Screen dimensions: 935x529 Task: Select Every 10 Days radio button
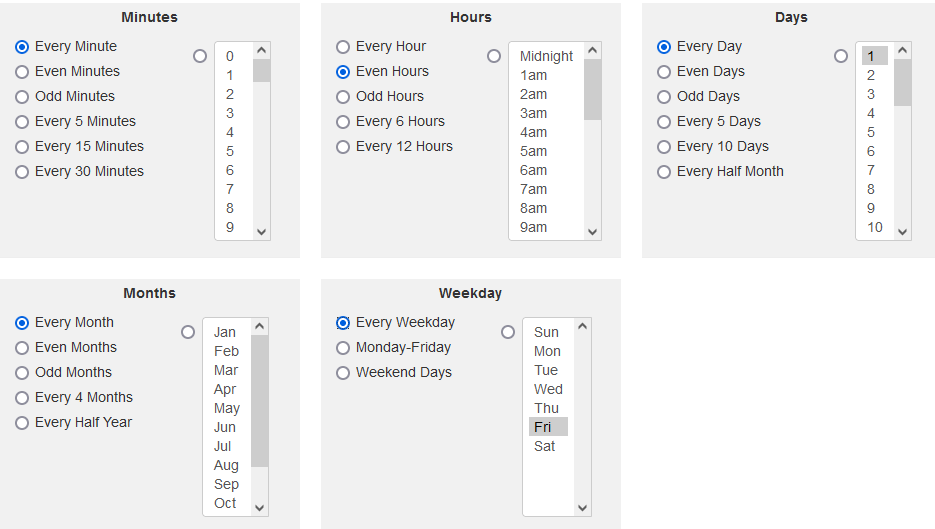tap(664, 147)
